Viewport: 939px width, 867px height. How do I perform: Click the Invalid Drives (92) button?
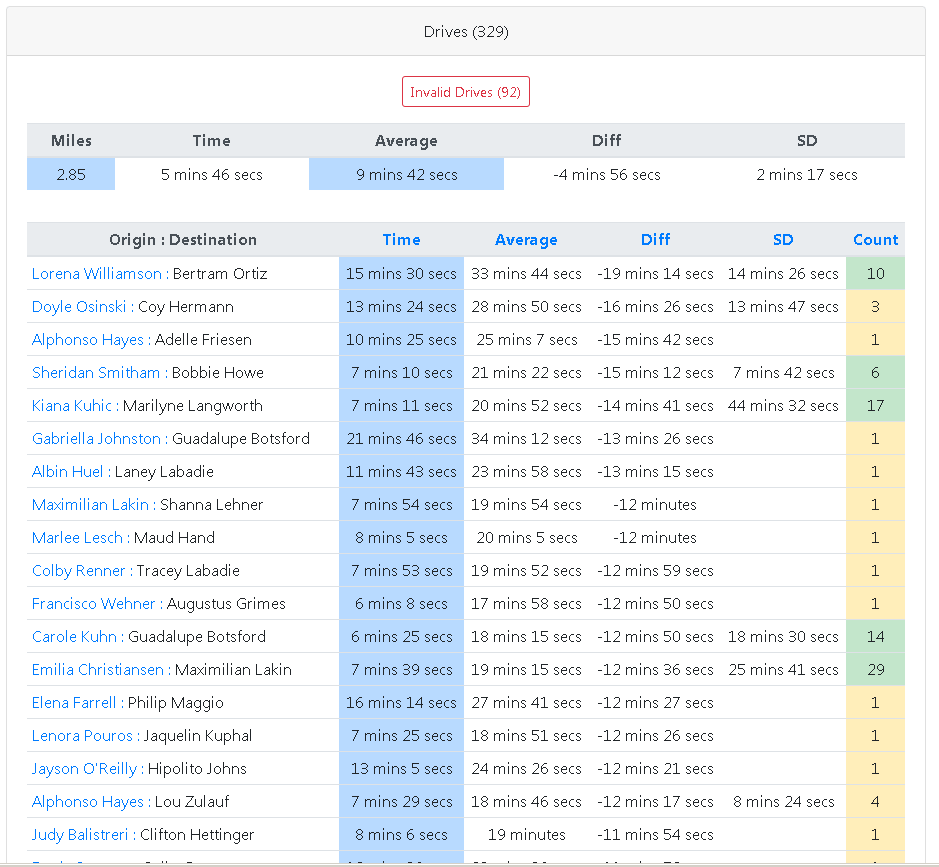465,92
